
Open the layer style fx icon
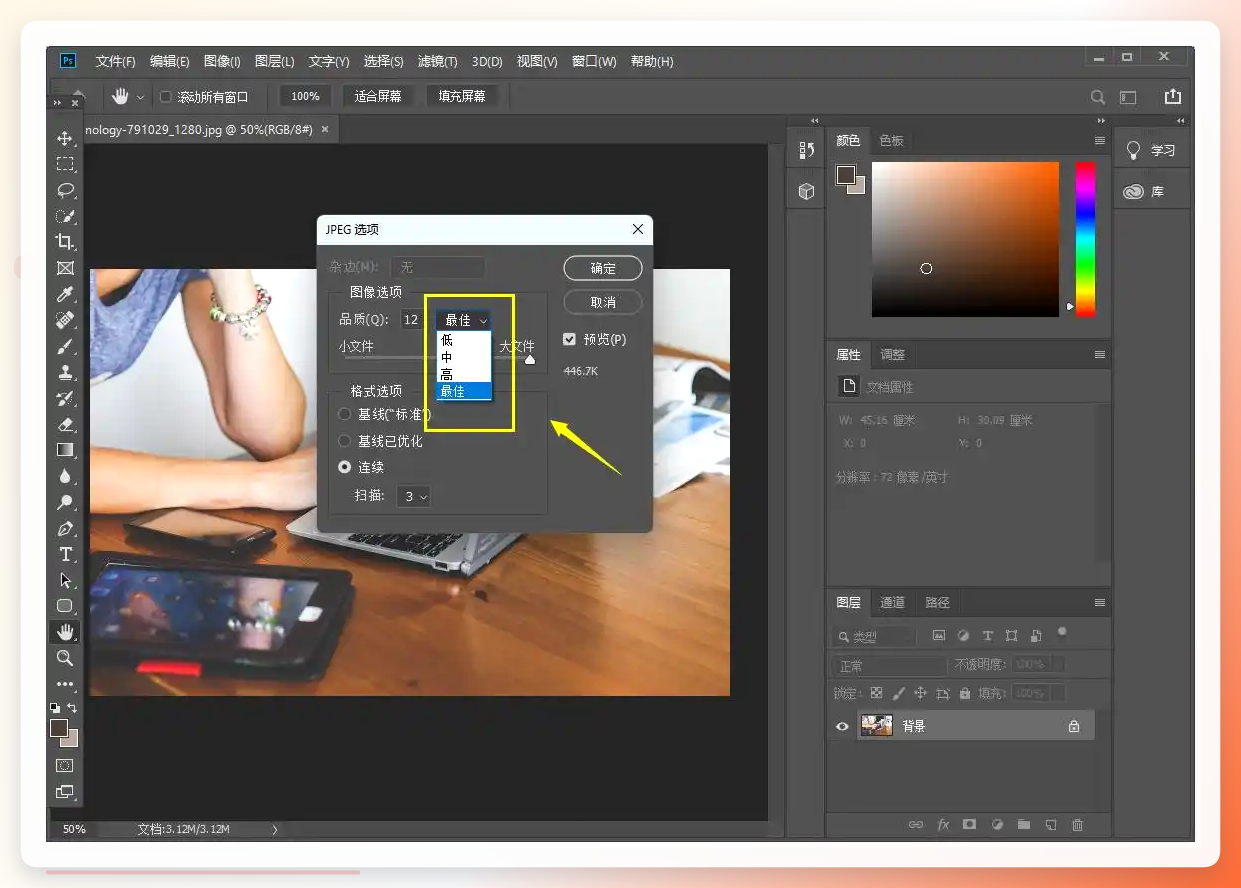coord(943,825)
